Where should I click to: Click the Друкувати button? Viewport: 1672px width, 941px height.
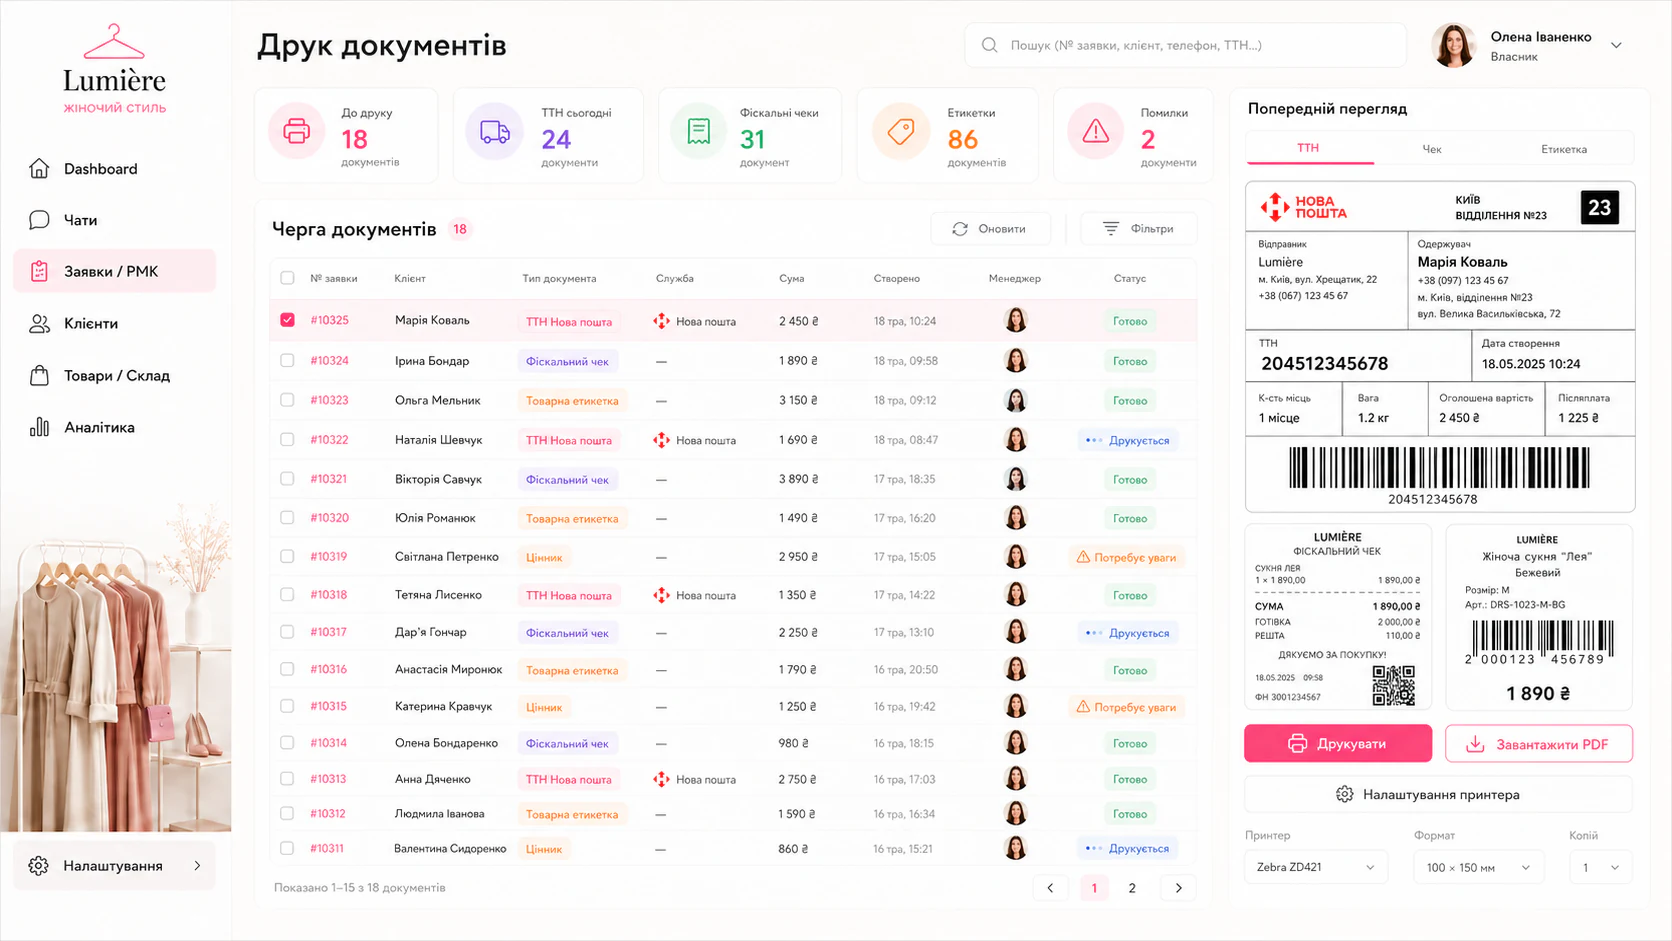(x=1338, y=743)
